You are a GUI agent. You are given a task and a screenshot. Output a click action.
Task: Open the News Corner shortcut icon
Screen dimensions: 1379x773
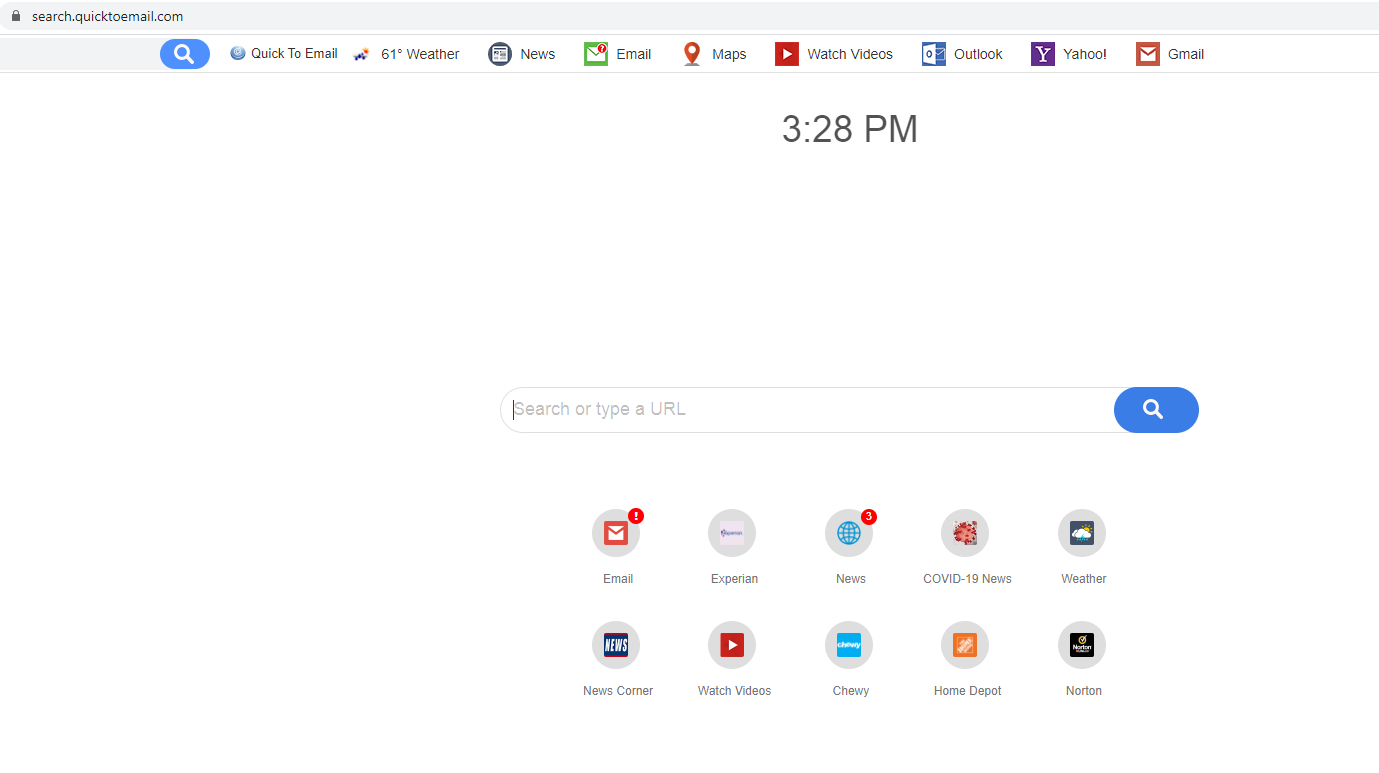click(x=616, y=645)
